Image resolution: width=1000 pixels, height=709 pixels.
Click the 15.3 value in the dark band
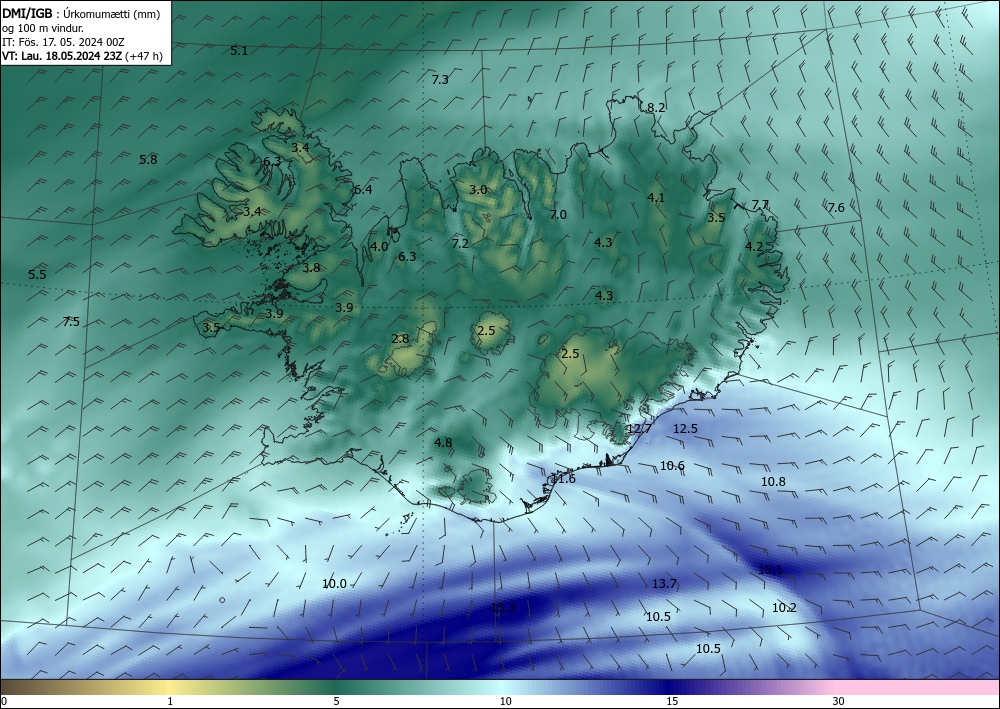(x=504, y=608)
